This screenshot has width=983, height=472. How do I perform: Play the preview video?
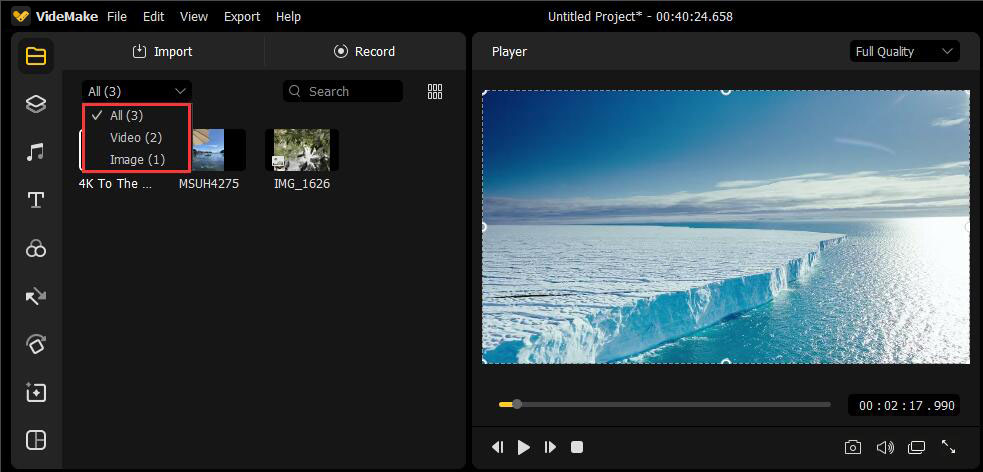(523, 447)
